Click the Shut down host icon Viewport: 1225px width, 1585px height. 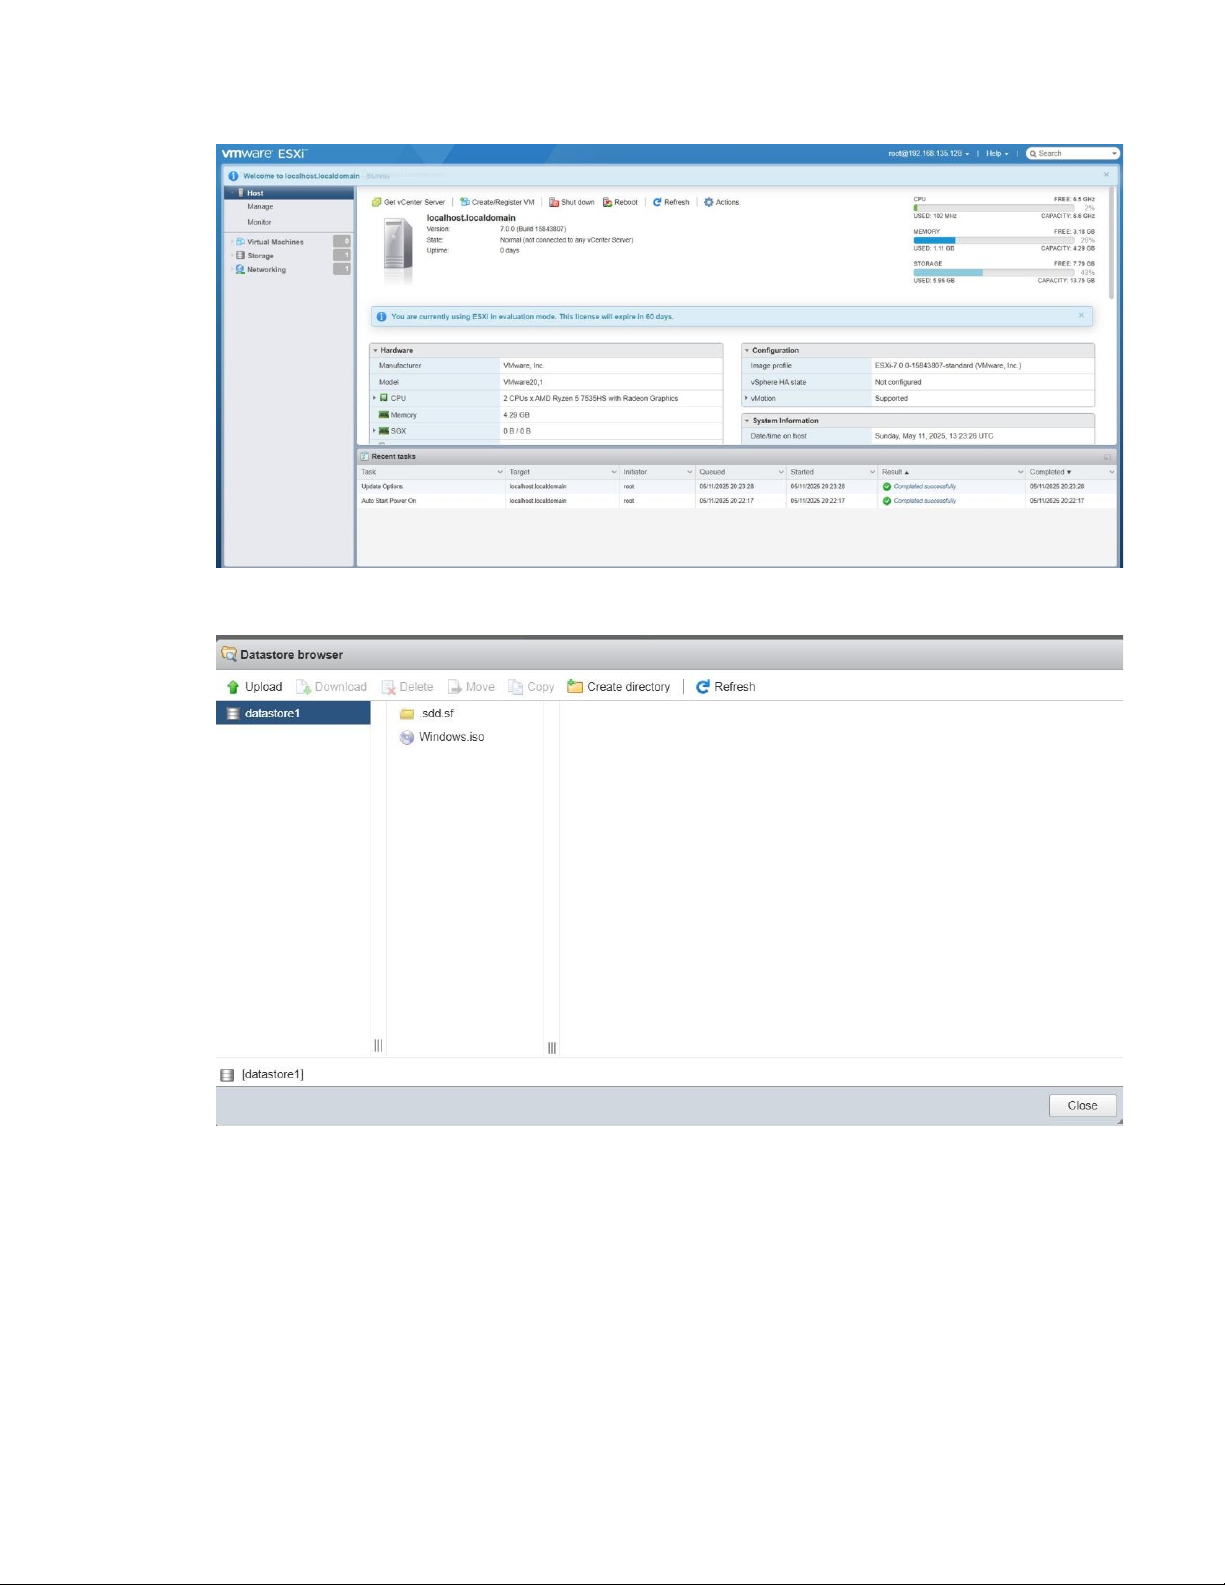pos(554,202)
